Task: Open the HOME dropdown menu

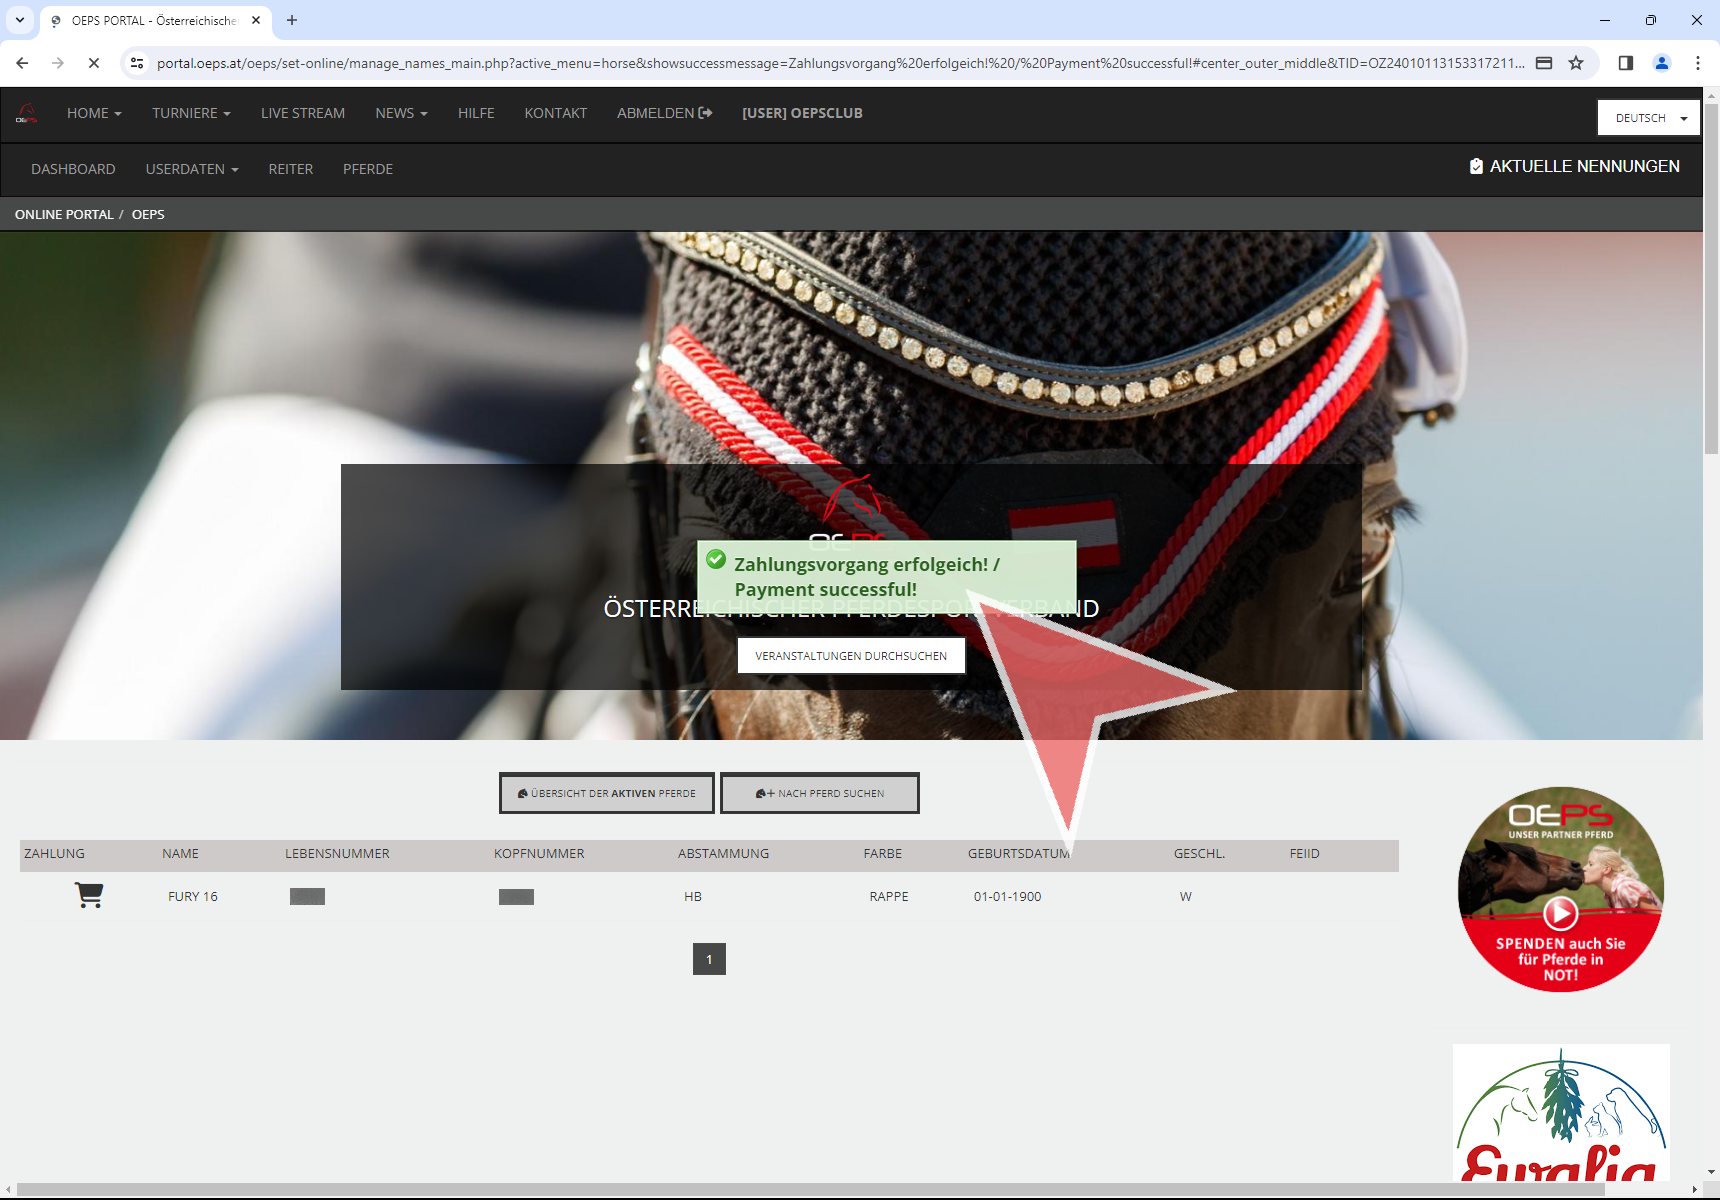Action: pos(94,113)
